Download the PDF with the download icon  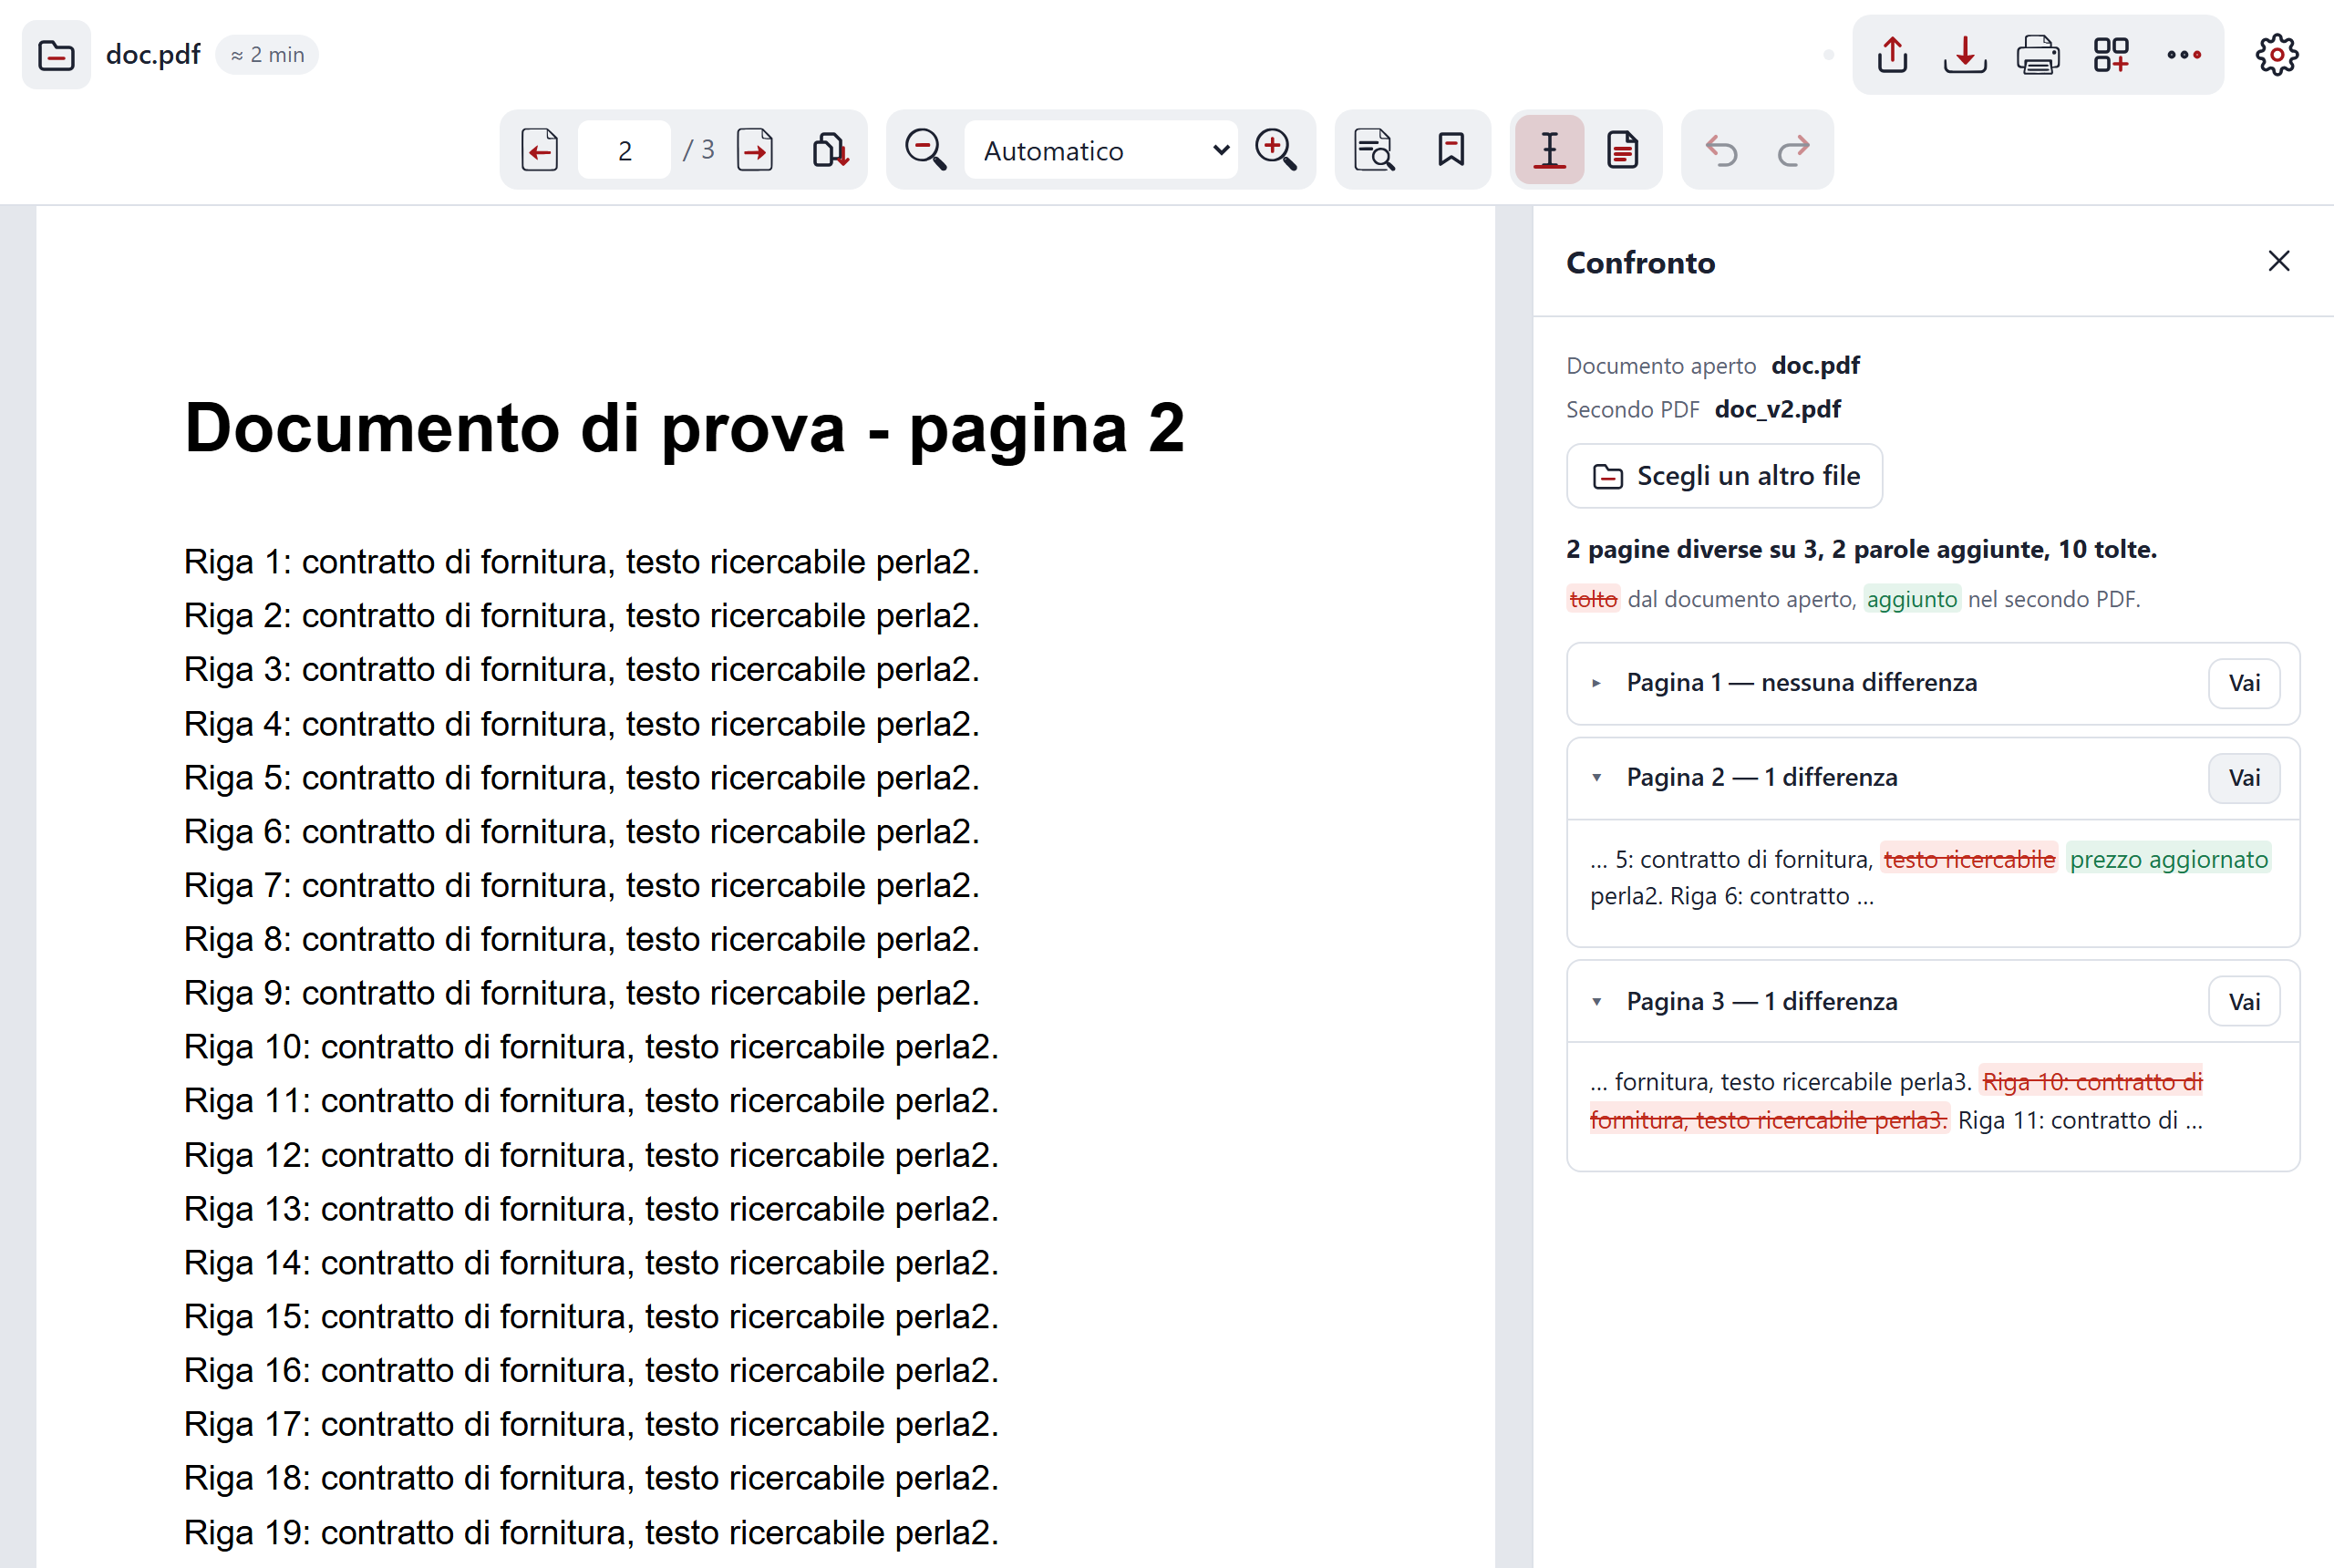tap(1965, 55)
